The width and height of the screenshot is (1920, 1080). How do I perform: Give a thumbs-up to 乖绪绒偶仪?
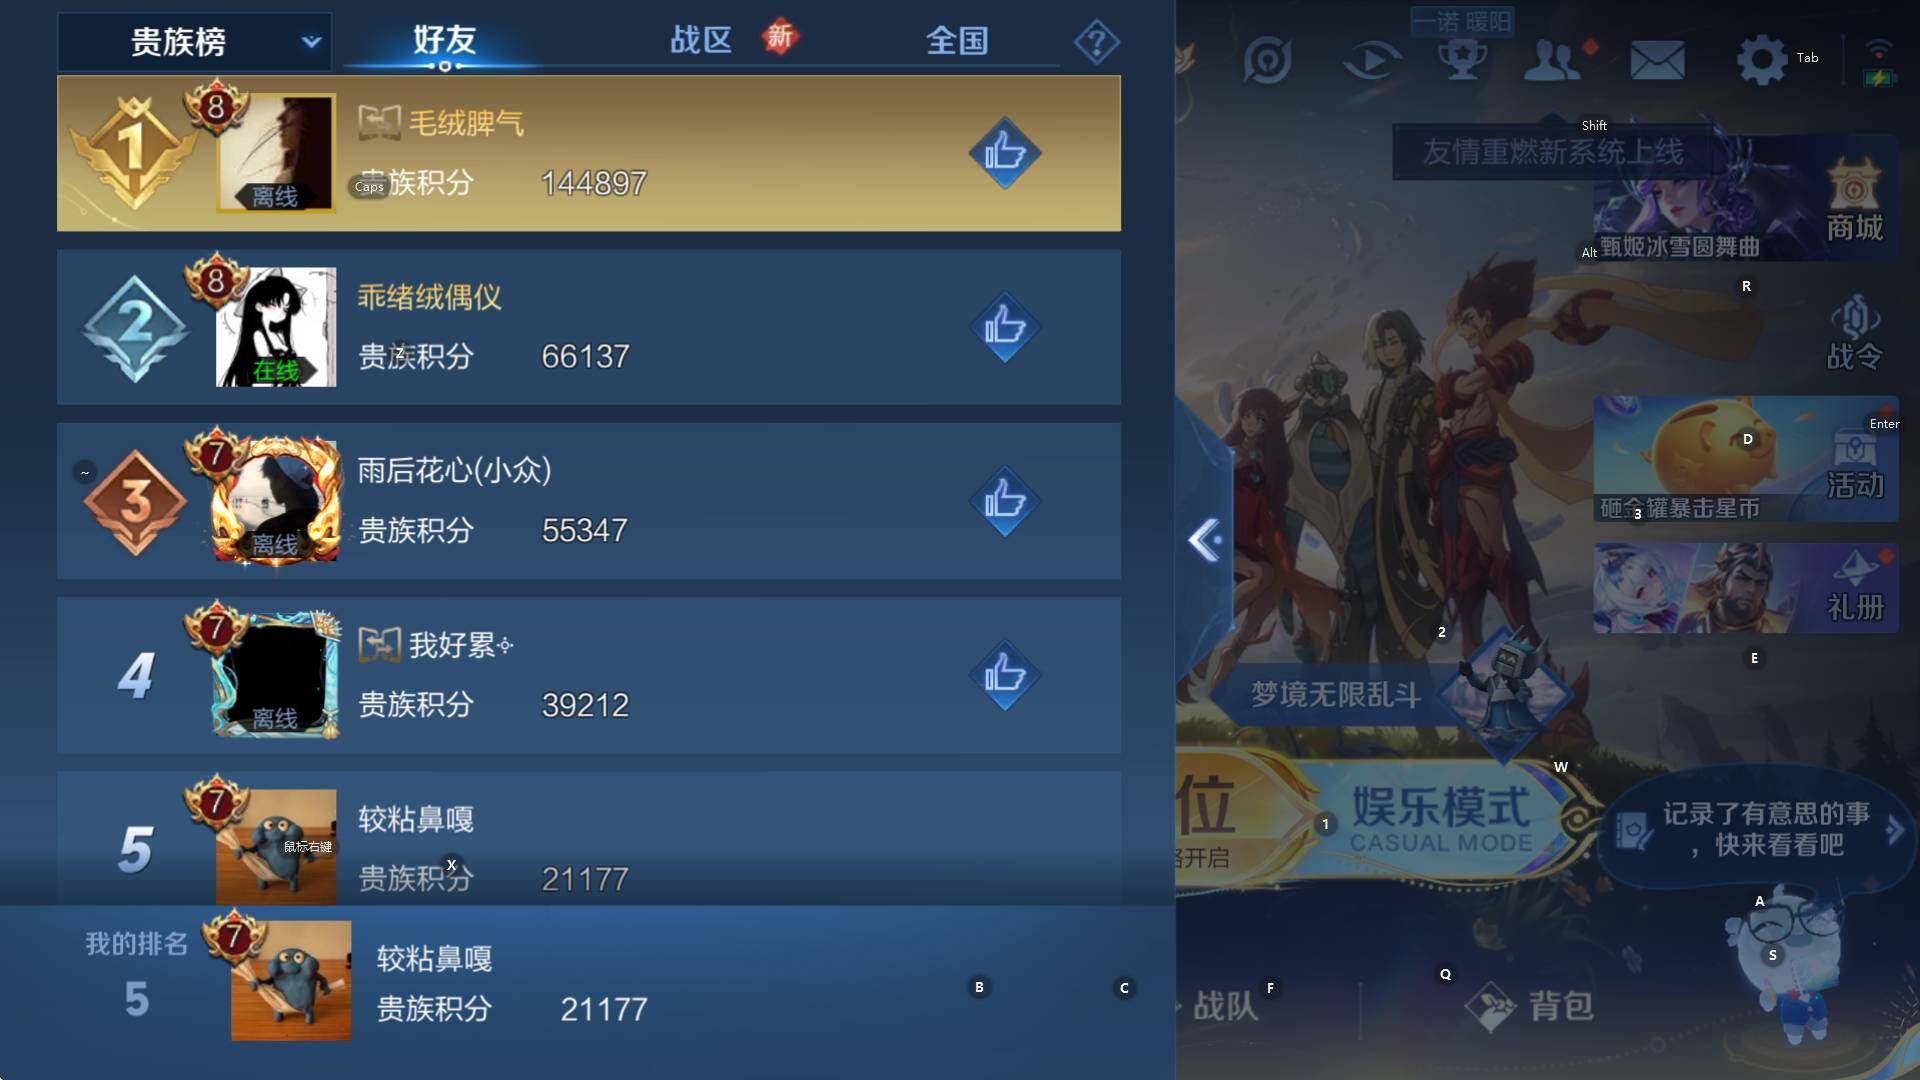(x=1005, y=327)
